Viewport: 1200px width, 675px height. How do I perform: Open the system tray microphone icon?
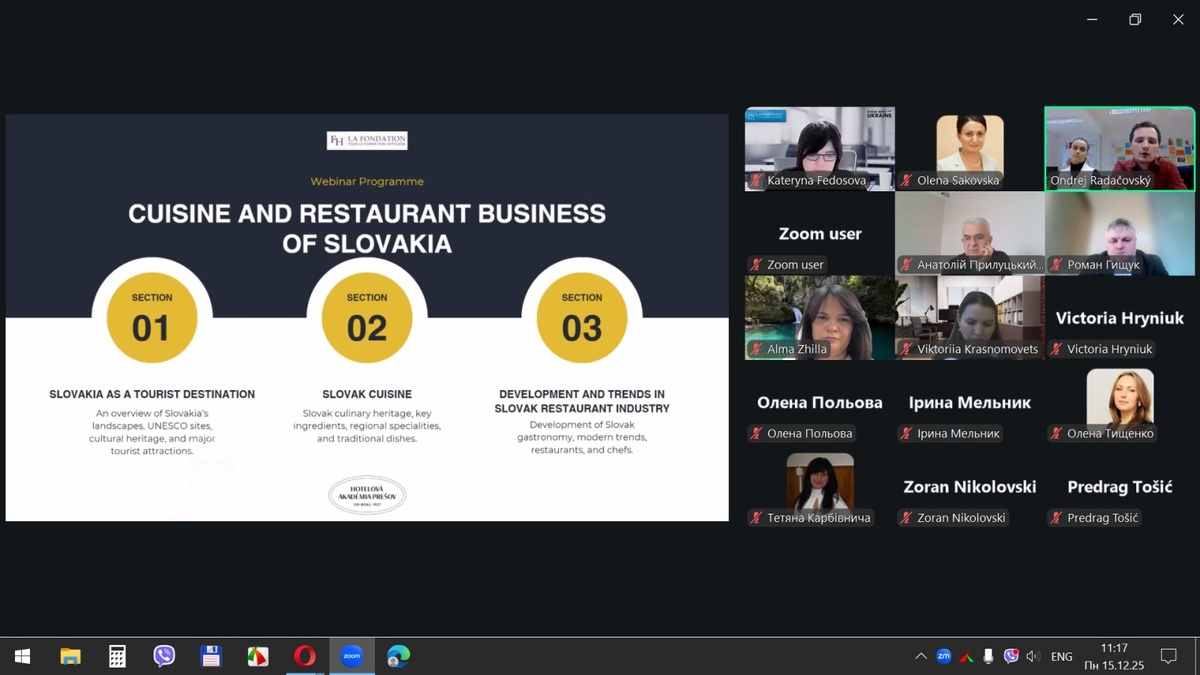[988, 656]
